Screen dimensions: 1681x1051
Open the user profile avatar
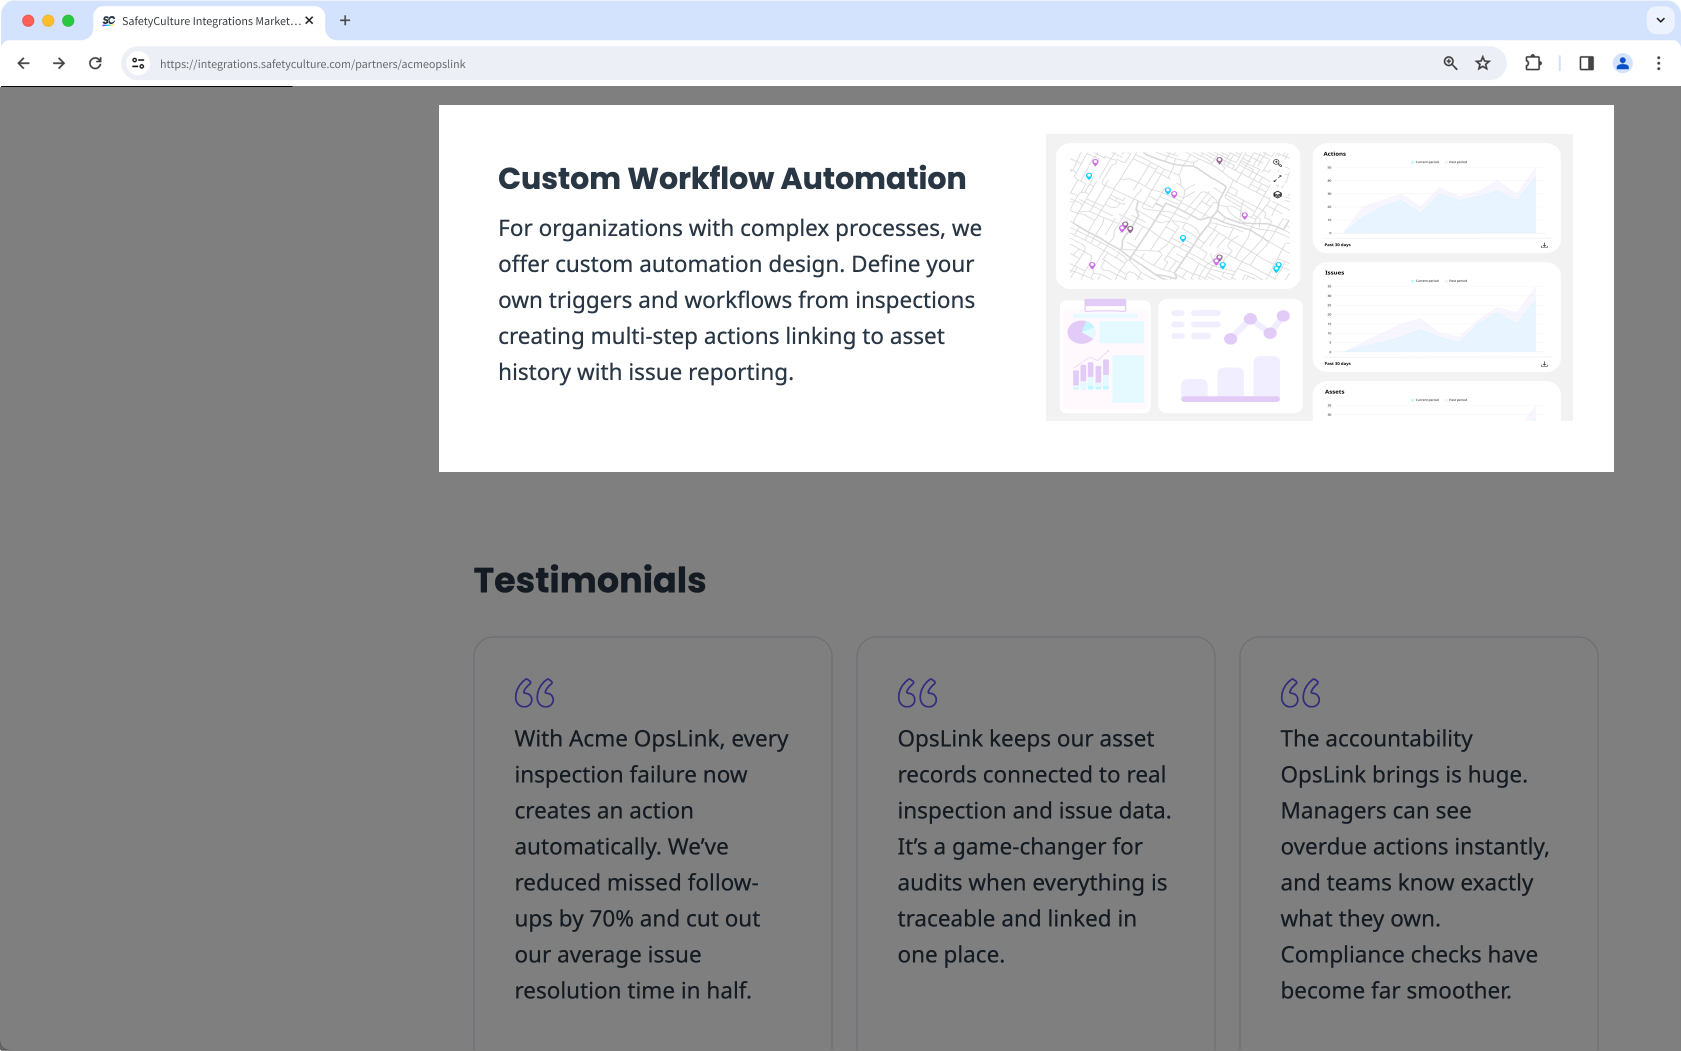click(x=1622, y=63)
